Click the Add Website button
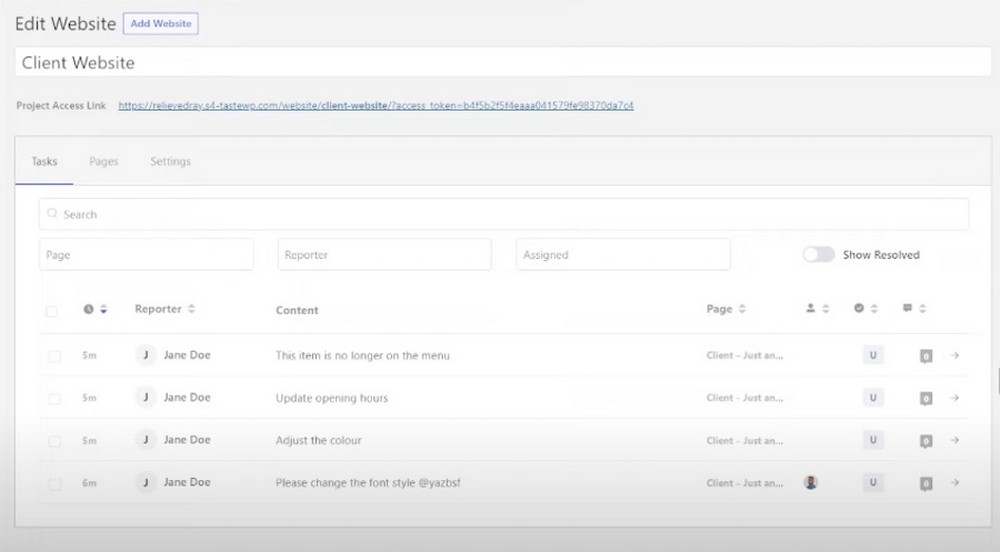 [161, 24]
